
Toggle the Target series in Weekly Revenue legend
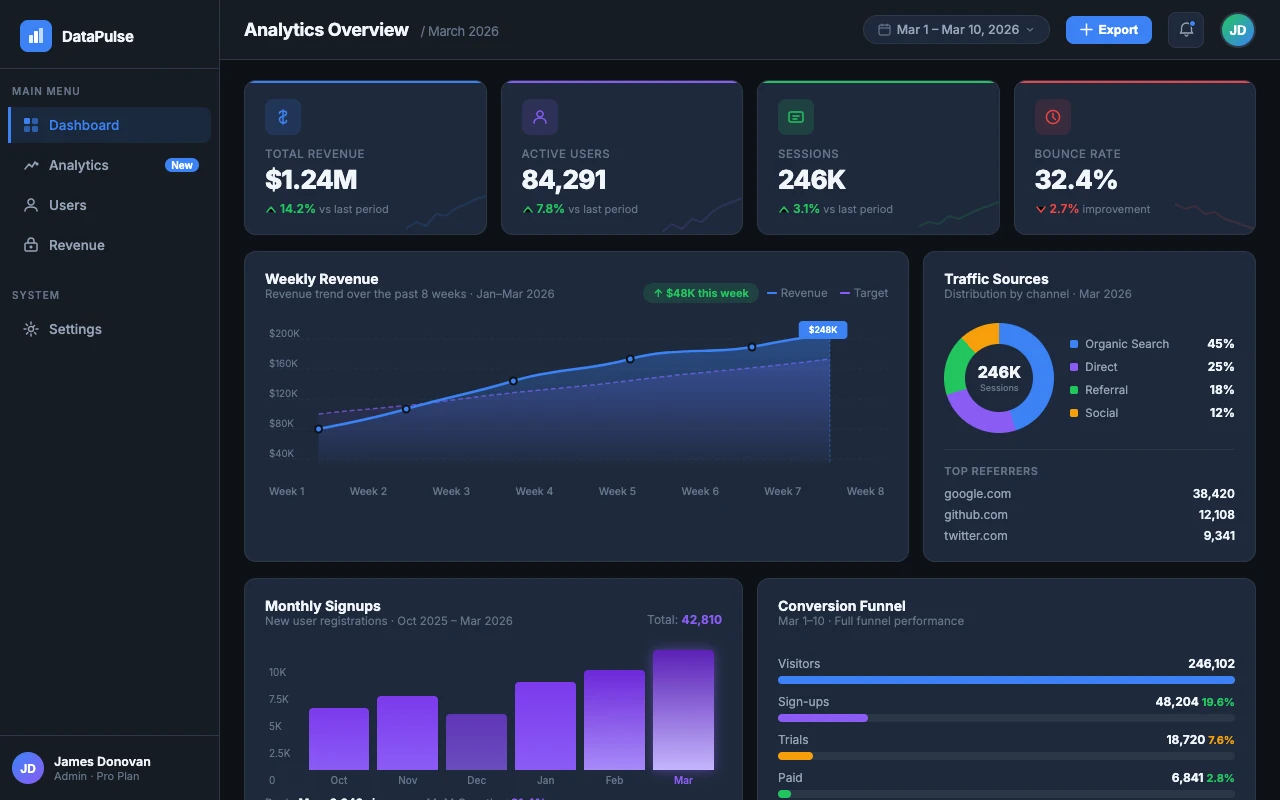[x=864, y=293]
